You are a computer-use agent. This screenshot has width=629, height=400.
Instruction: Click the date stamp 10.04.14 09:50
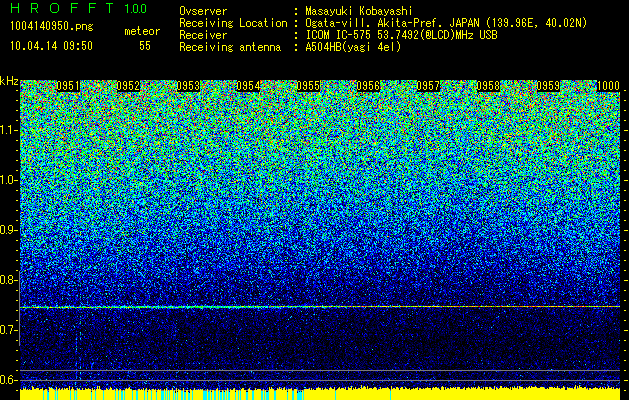(x=51, y=46)
